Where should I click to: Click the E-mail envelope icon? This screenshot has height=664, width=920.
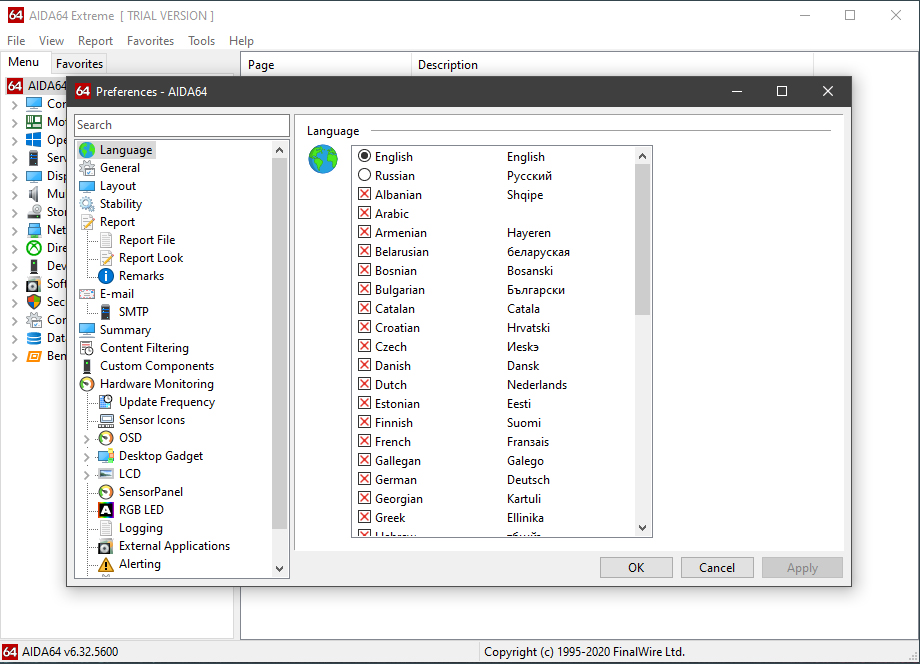[x=87, y=294]
